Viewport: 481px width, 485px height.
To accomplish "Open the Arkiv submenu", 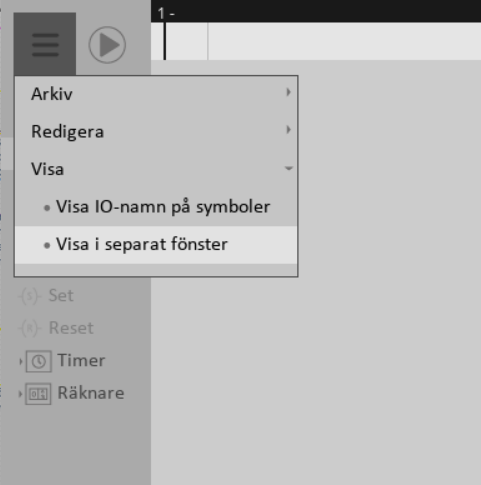I will pos(156,94).
